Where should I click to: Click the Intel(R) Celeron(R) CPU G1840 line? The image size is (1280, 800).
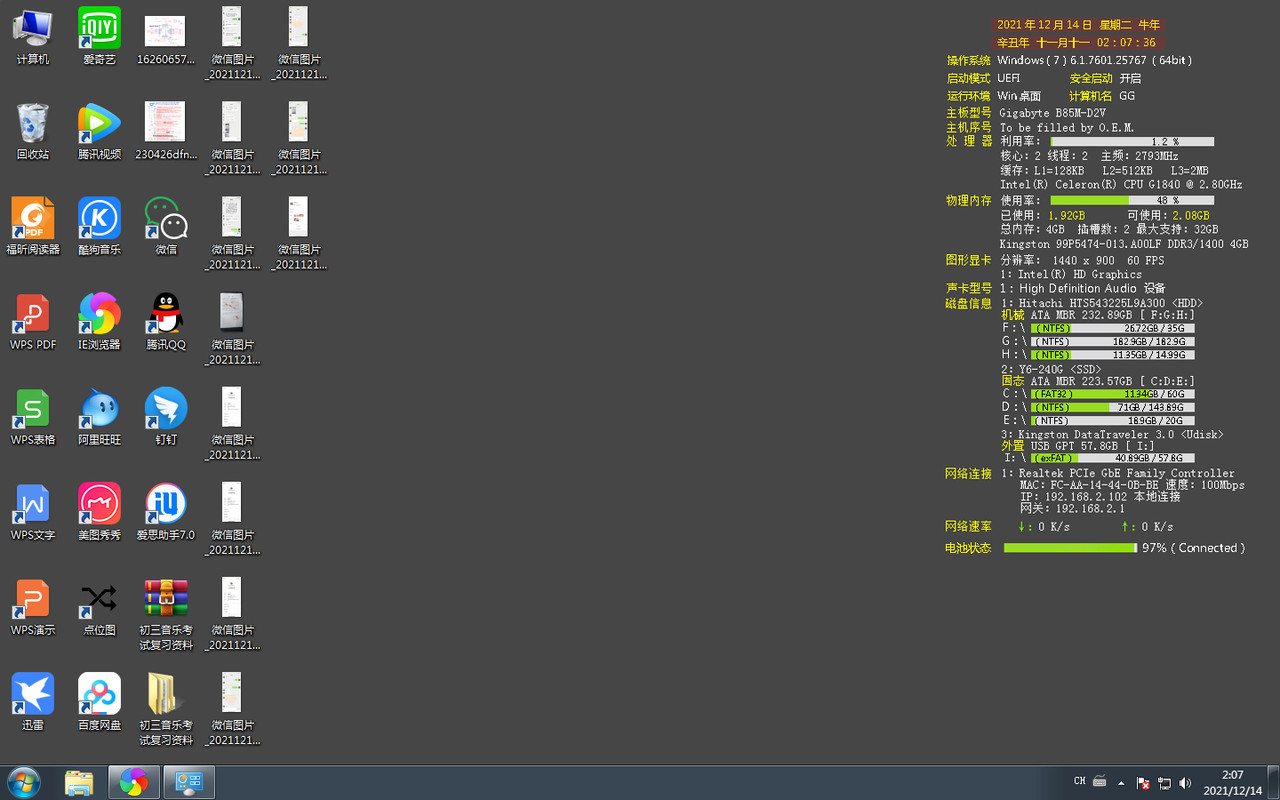pyautogui.click(x=1121, y=185)
